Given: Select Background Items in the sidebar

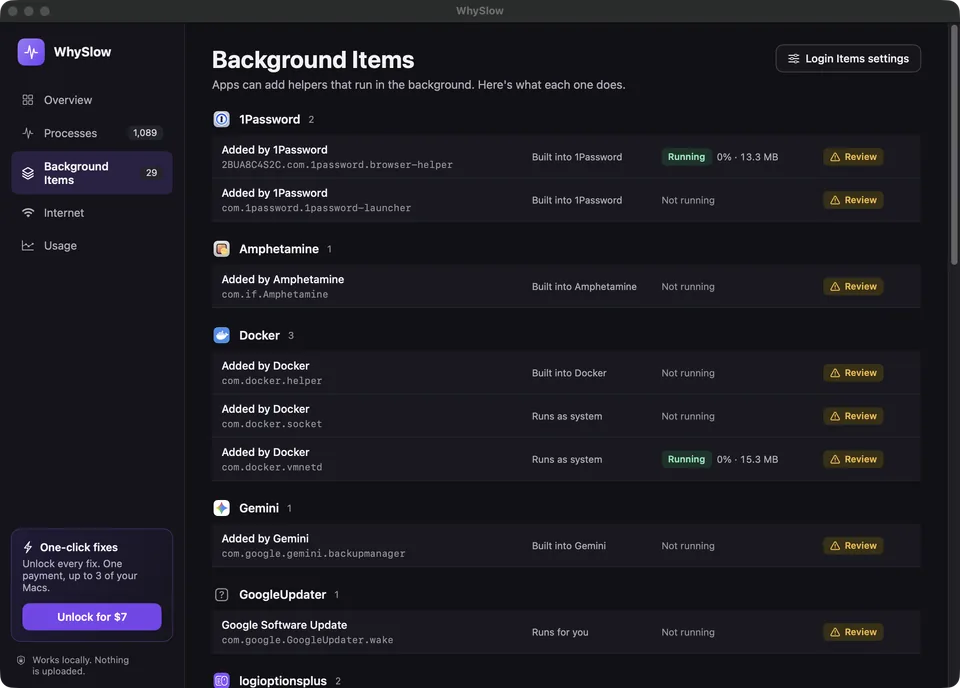Looking at the screenshot, I should tap(92, 173).
